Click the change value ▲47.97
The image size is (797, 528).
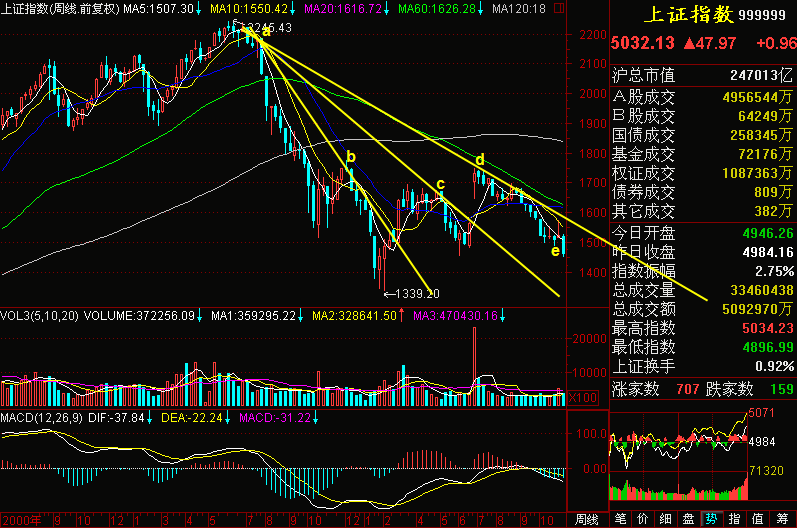tap(710, 43)
